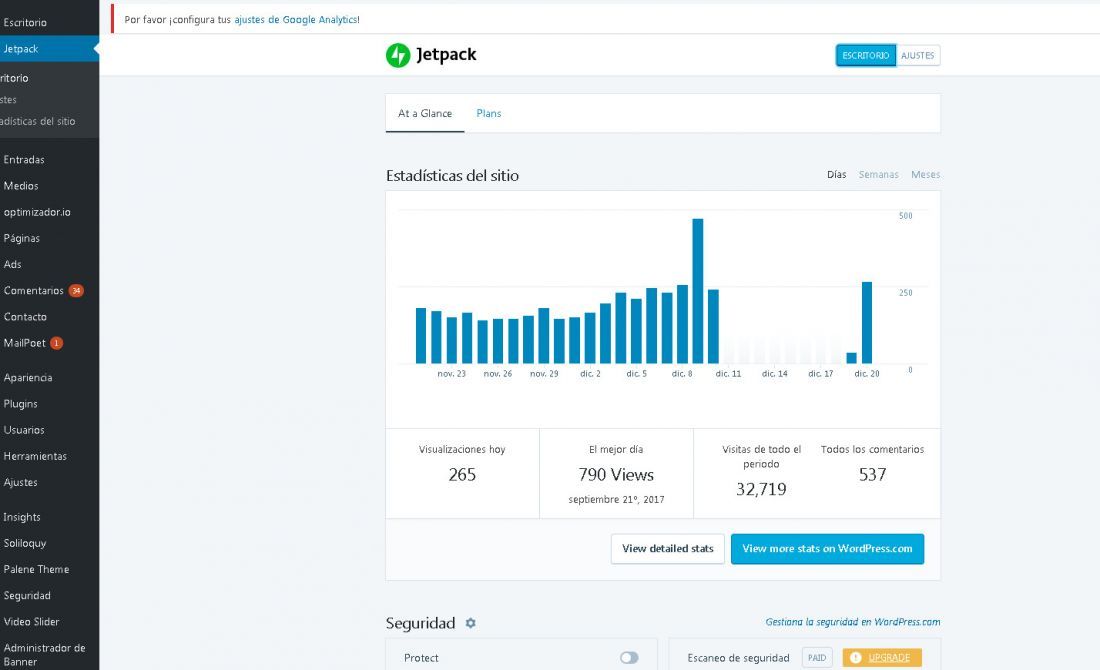Click the 32,719 total visits value

tap(761, 490)
